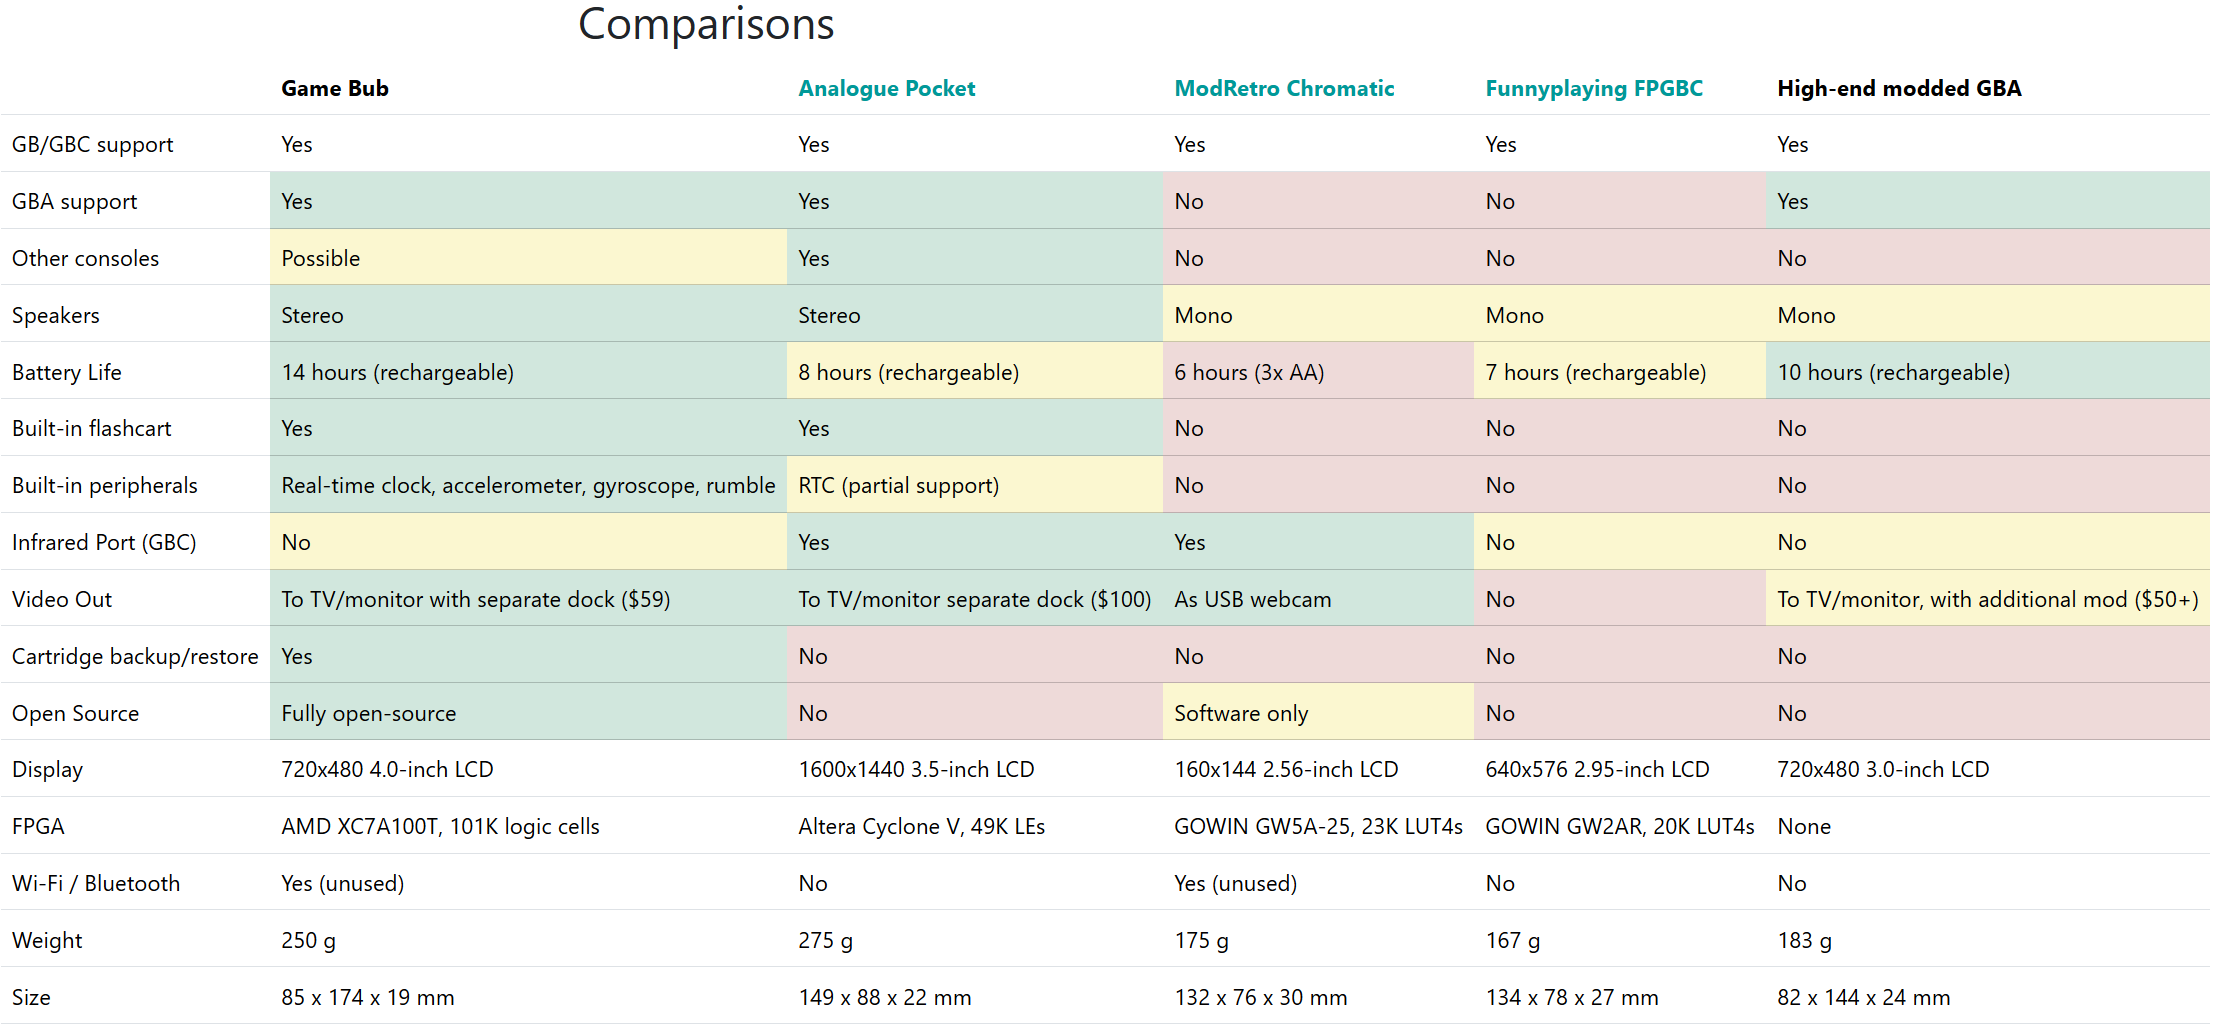Click the 85 x 174 x 19 mm cell

[x=367, y=997]
